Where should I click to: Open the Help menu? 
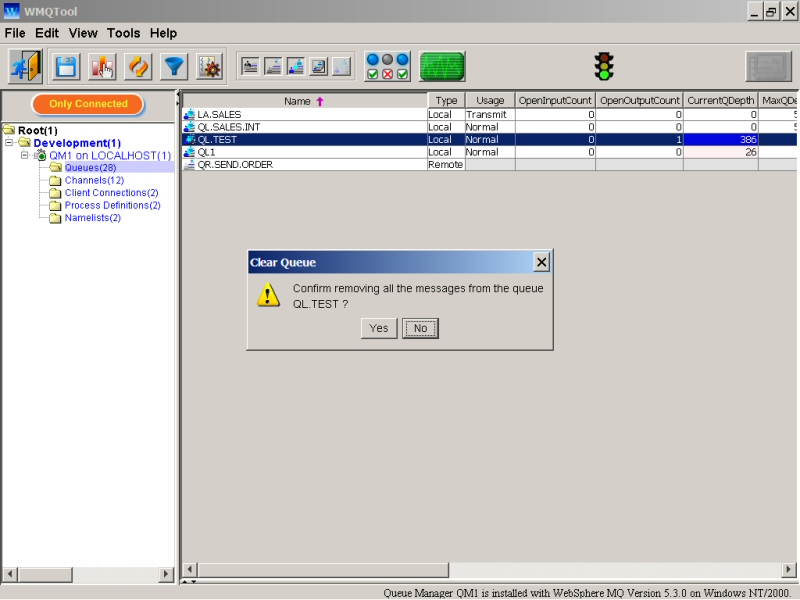pyautogui.click(x=163, y=33)
